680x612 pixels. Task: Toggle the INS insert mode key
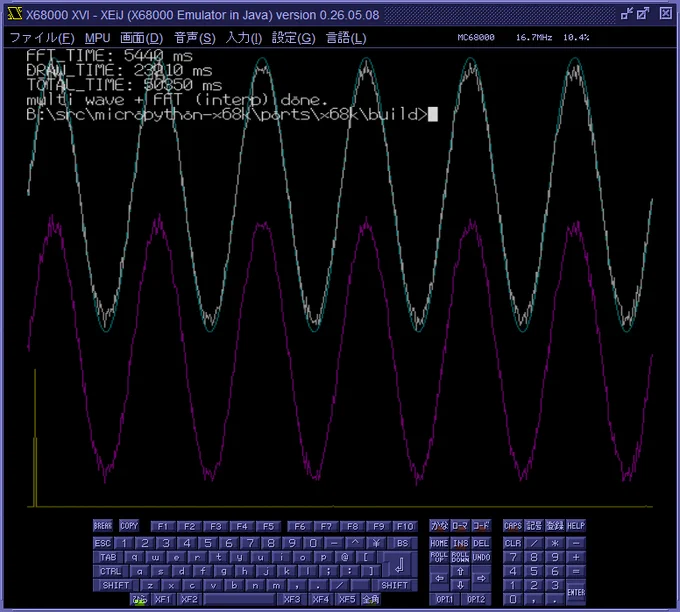point(460,543)
